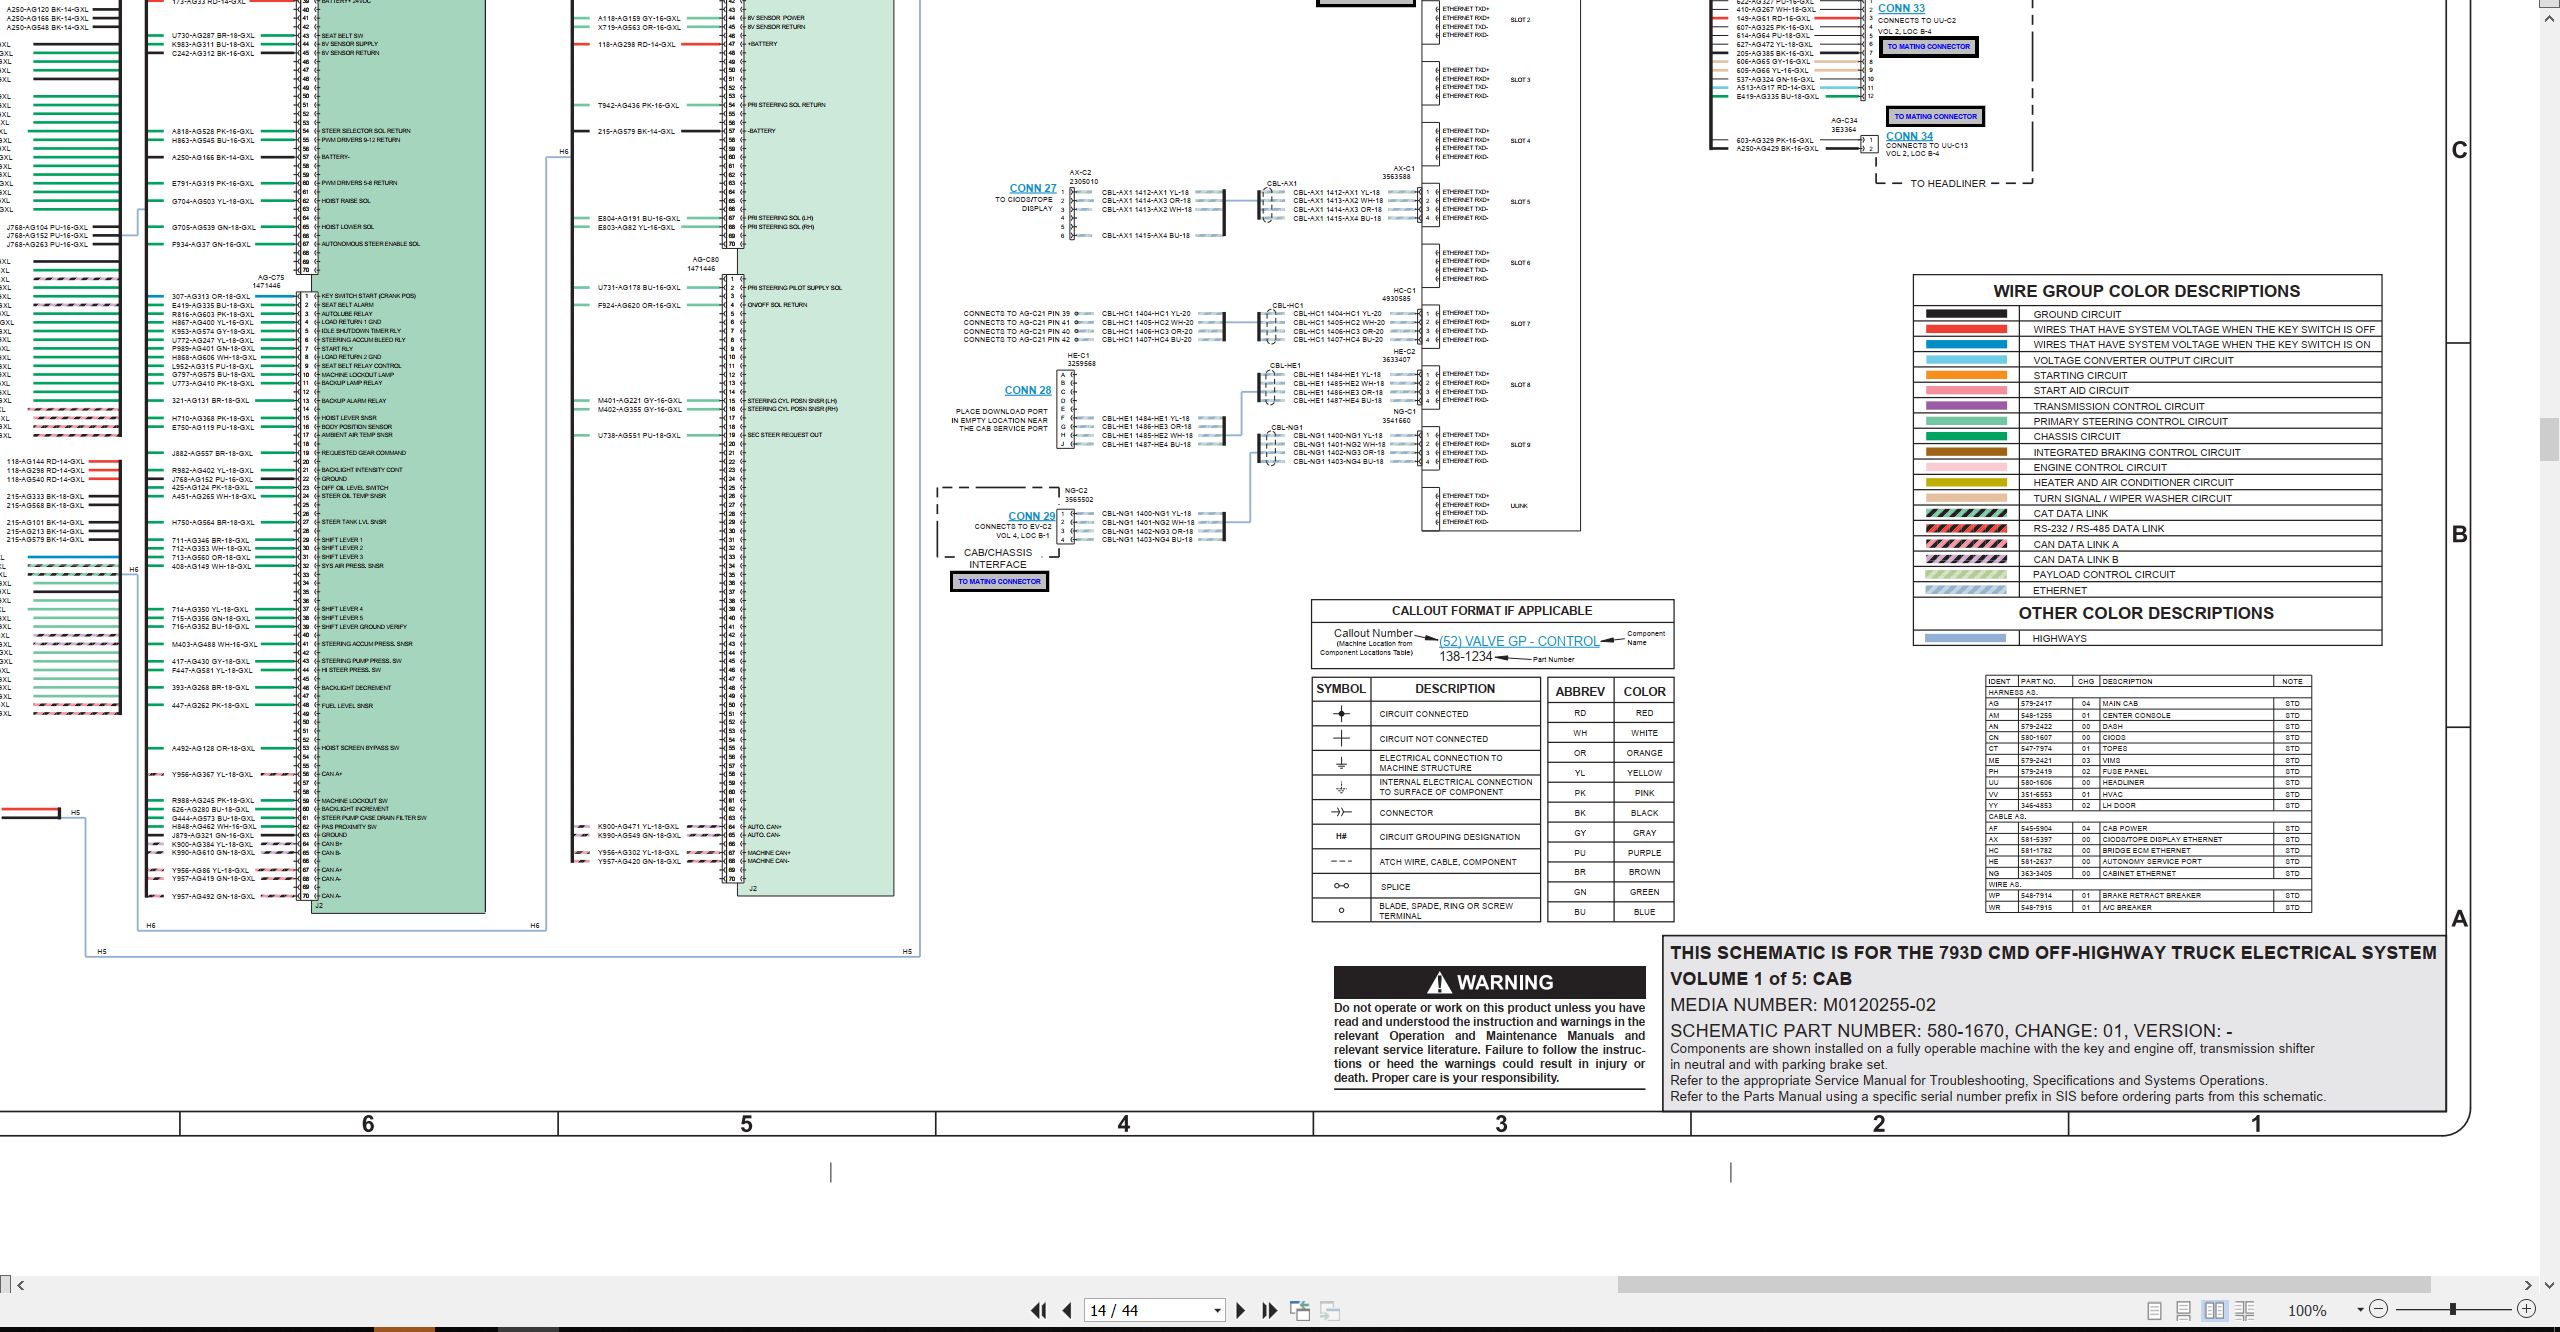Switch to continuous scrolling view
Viewport: 2560px width, 1332px height.
tap(2184, 1310)
